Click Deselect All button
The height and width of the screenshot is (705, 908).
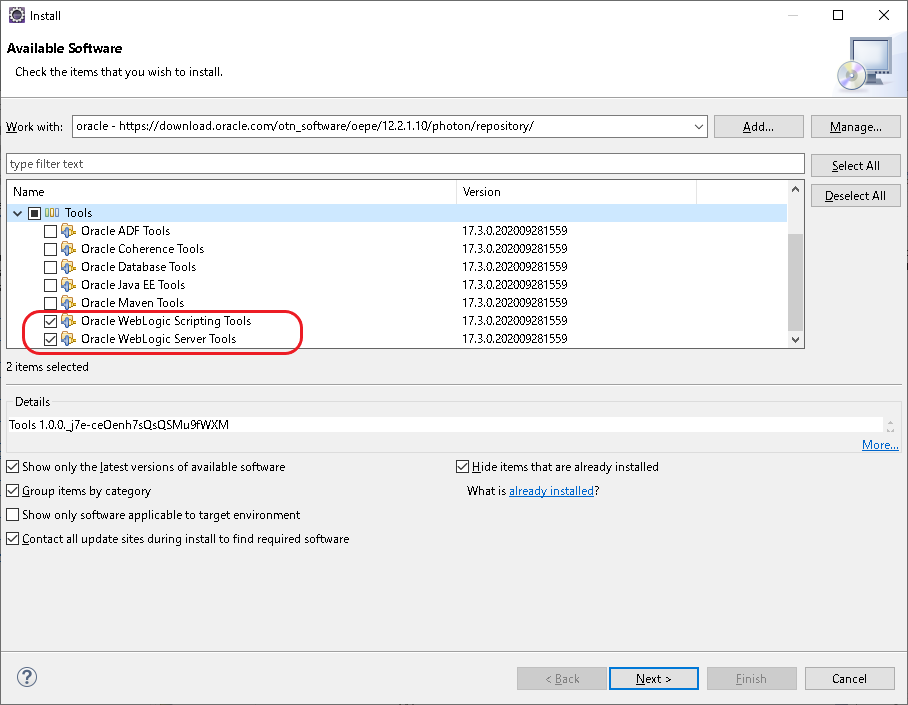pyautogui.click(x=855, y=196)
